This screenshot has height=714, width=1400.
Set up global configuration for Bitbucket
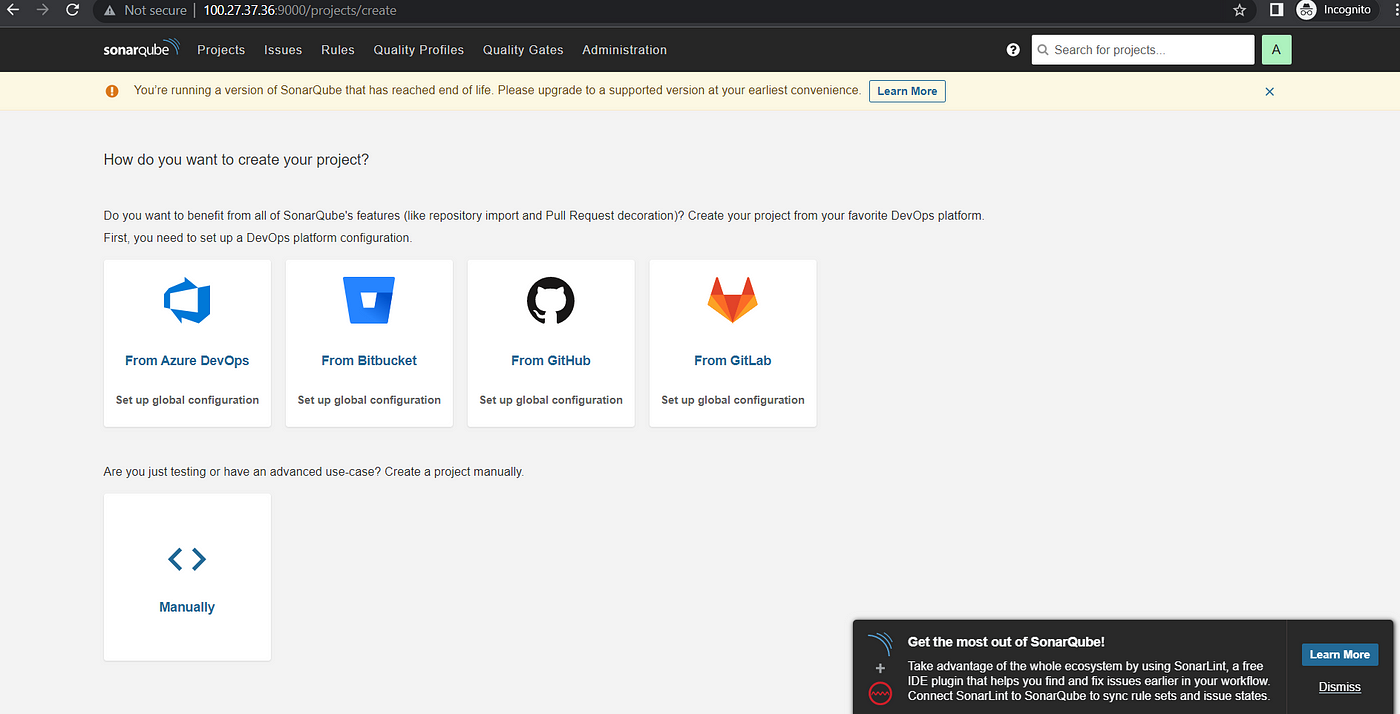(x=369, y=400)
